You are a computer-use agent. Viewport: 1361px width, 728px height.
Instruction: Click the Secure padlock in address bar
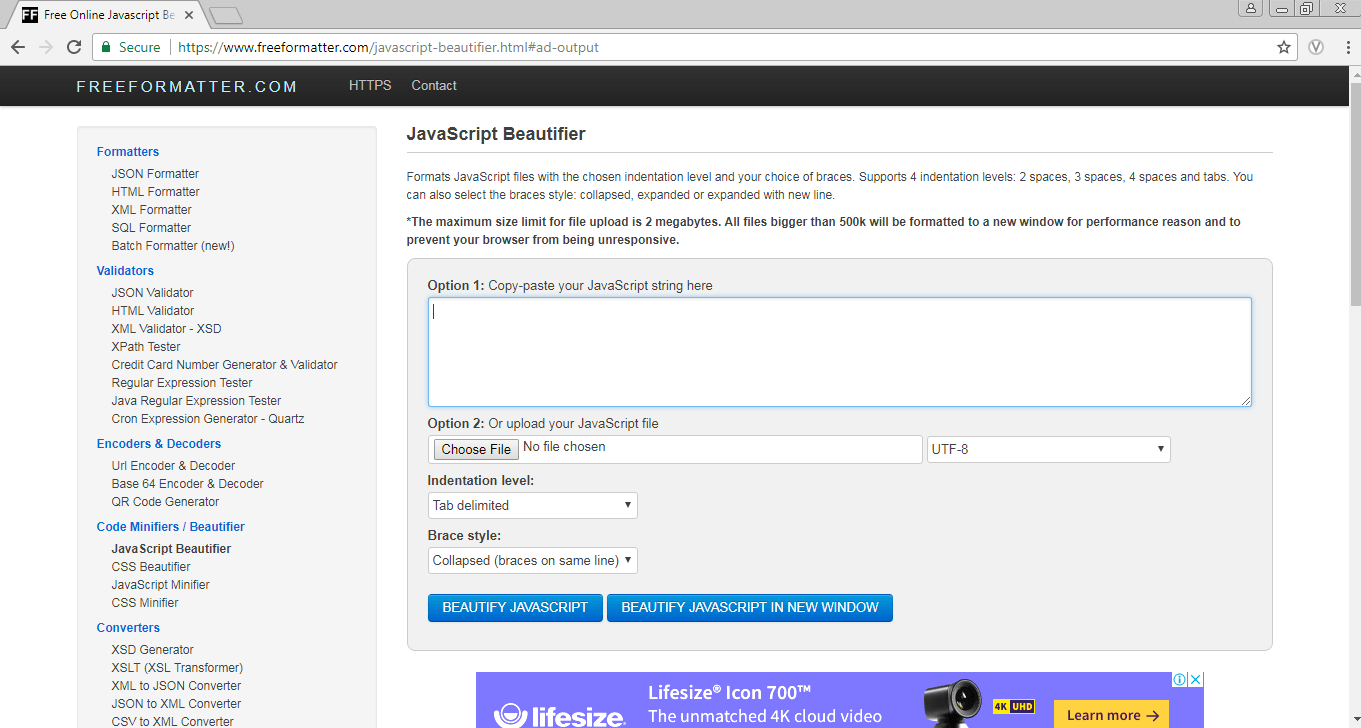click(107, 46)
